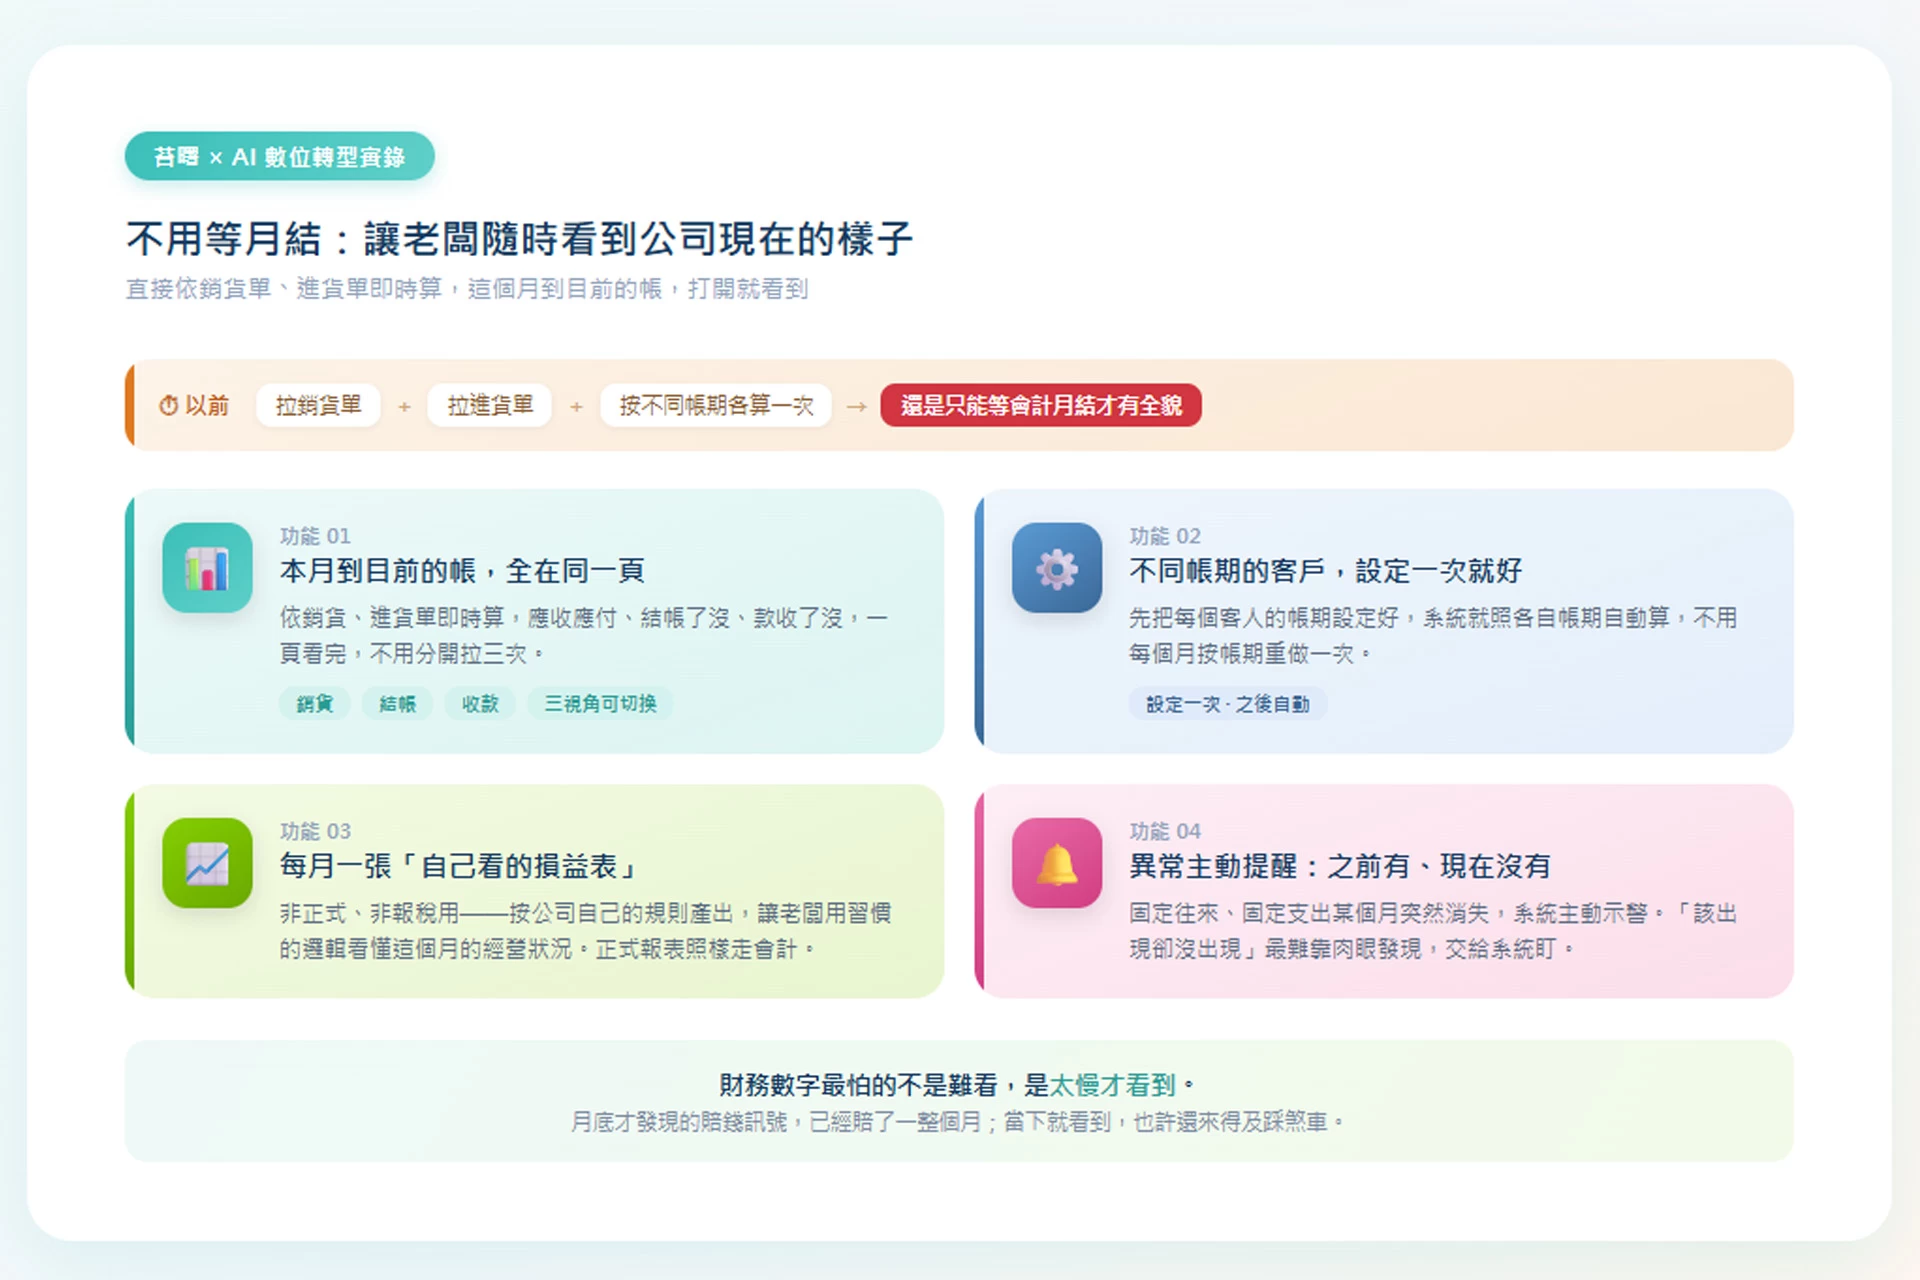The width and height of the screenshot is (1920, 1280).
Task: Click the 結帳 tag
Action: [x=397, y=704]
